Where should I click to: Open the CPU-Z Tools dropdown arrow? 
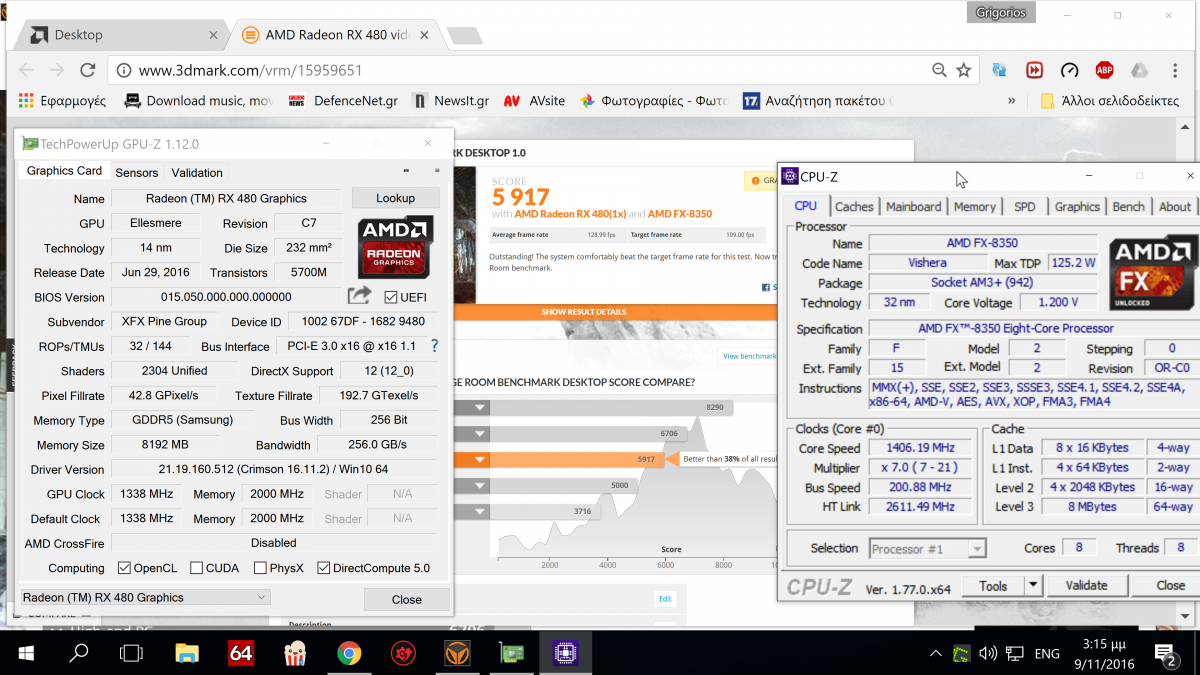(1033, 586)
